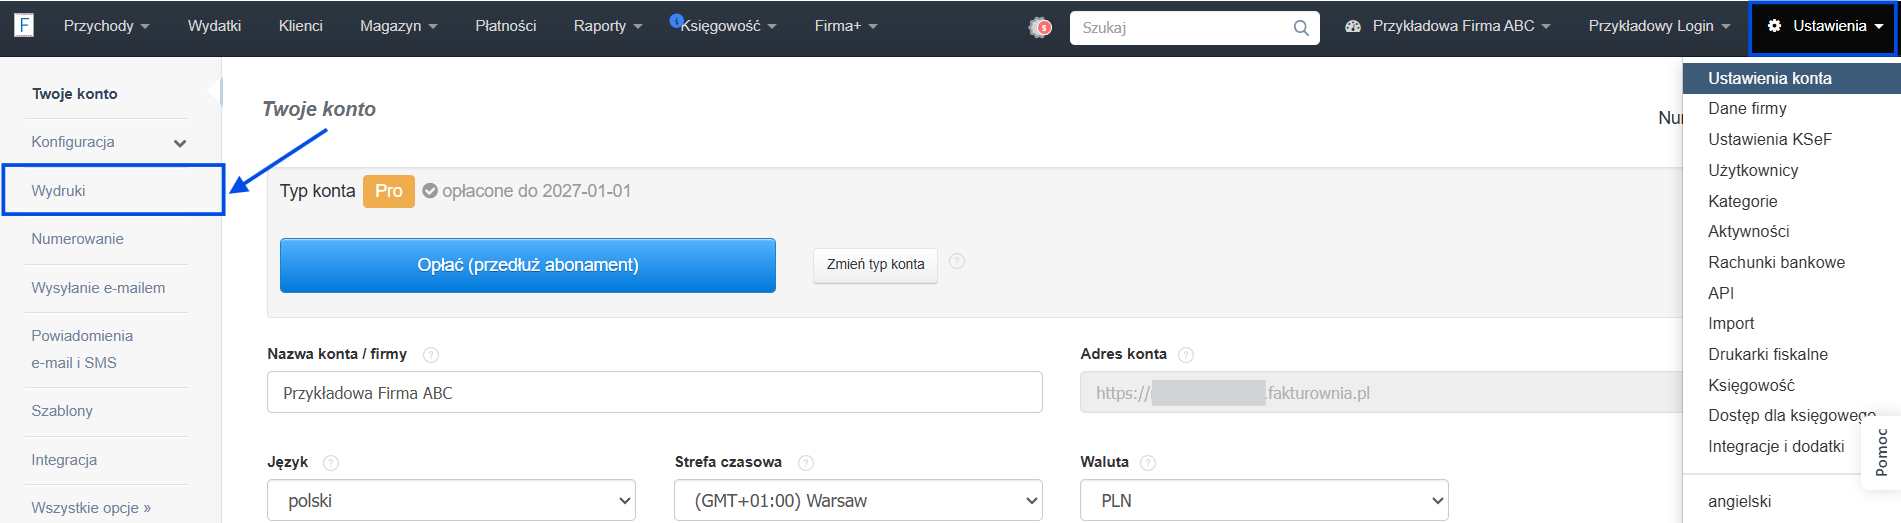
Task: Select Dane firmy from settings menu
Action: point(1747,108)
